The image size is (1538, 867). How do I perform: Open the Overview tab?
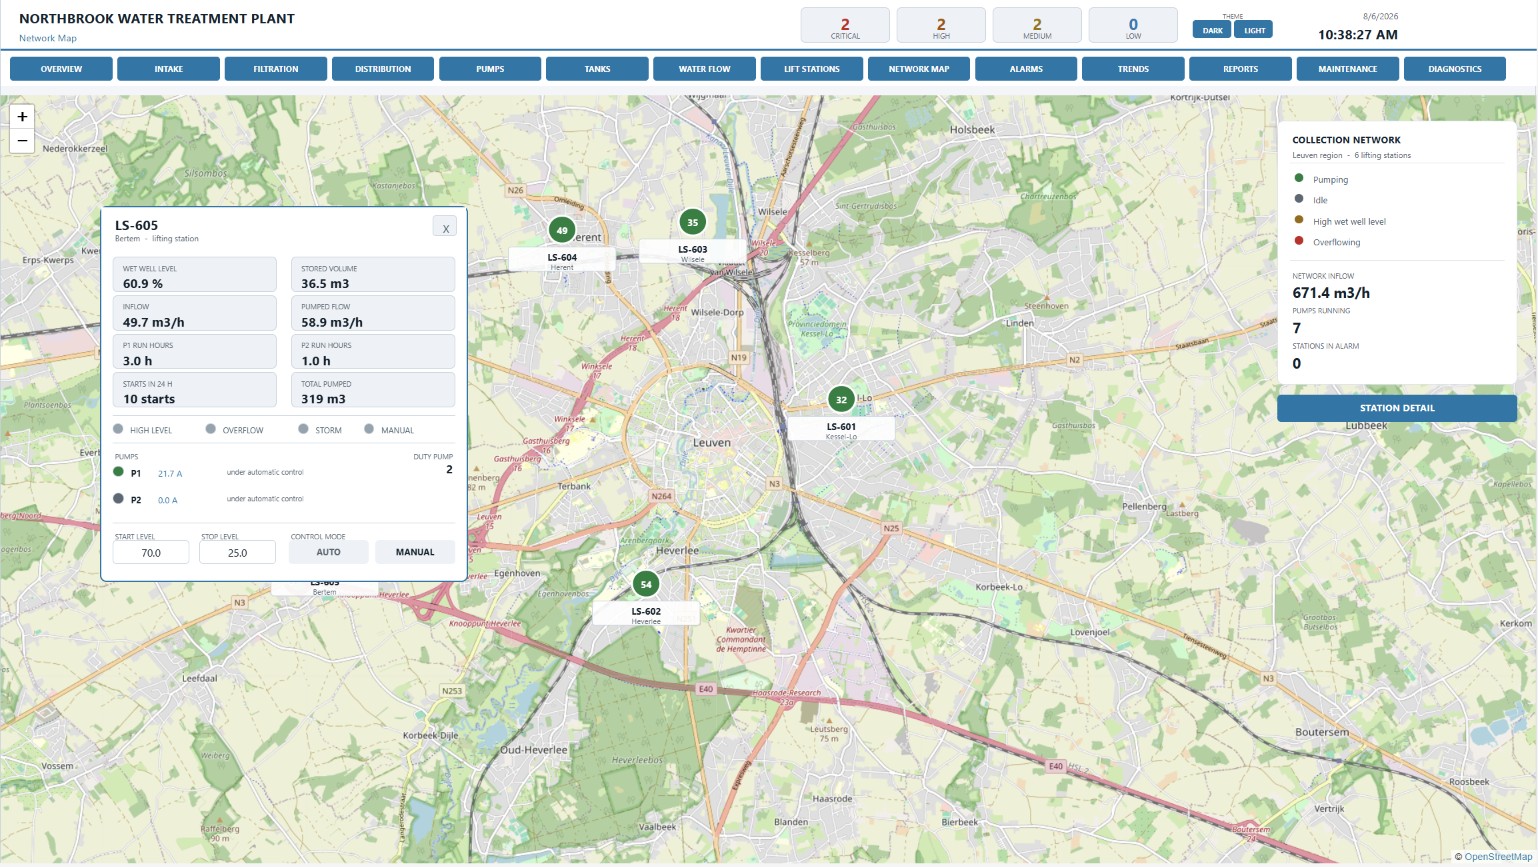tap(61, 69)
